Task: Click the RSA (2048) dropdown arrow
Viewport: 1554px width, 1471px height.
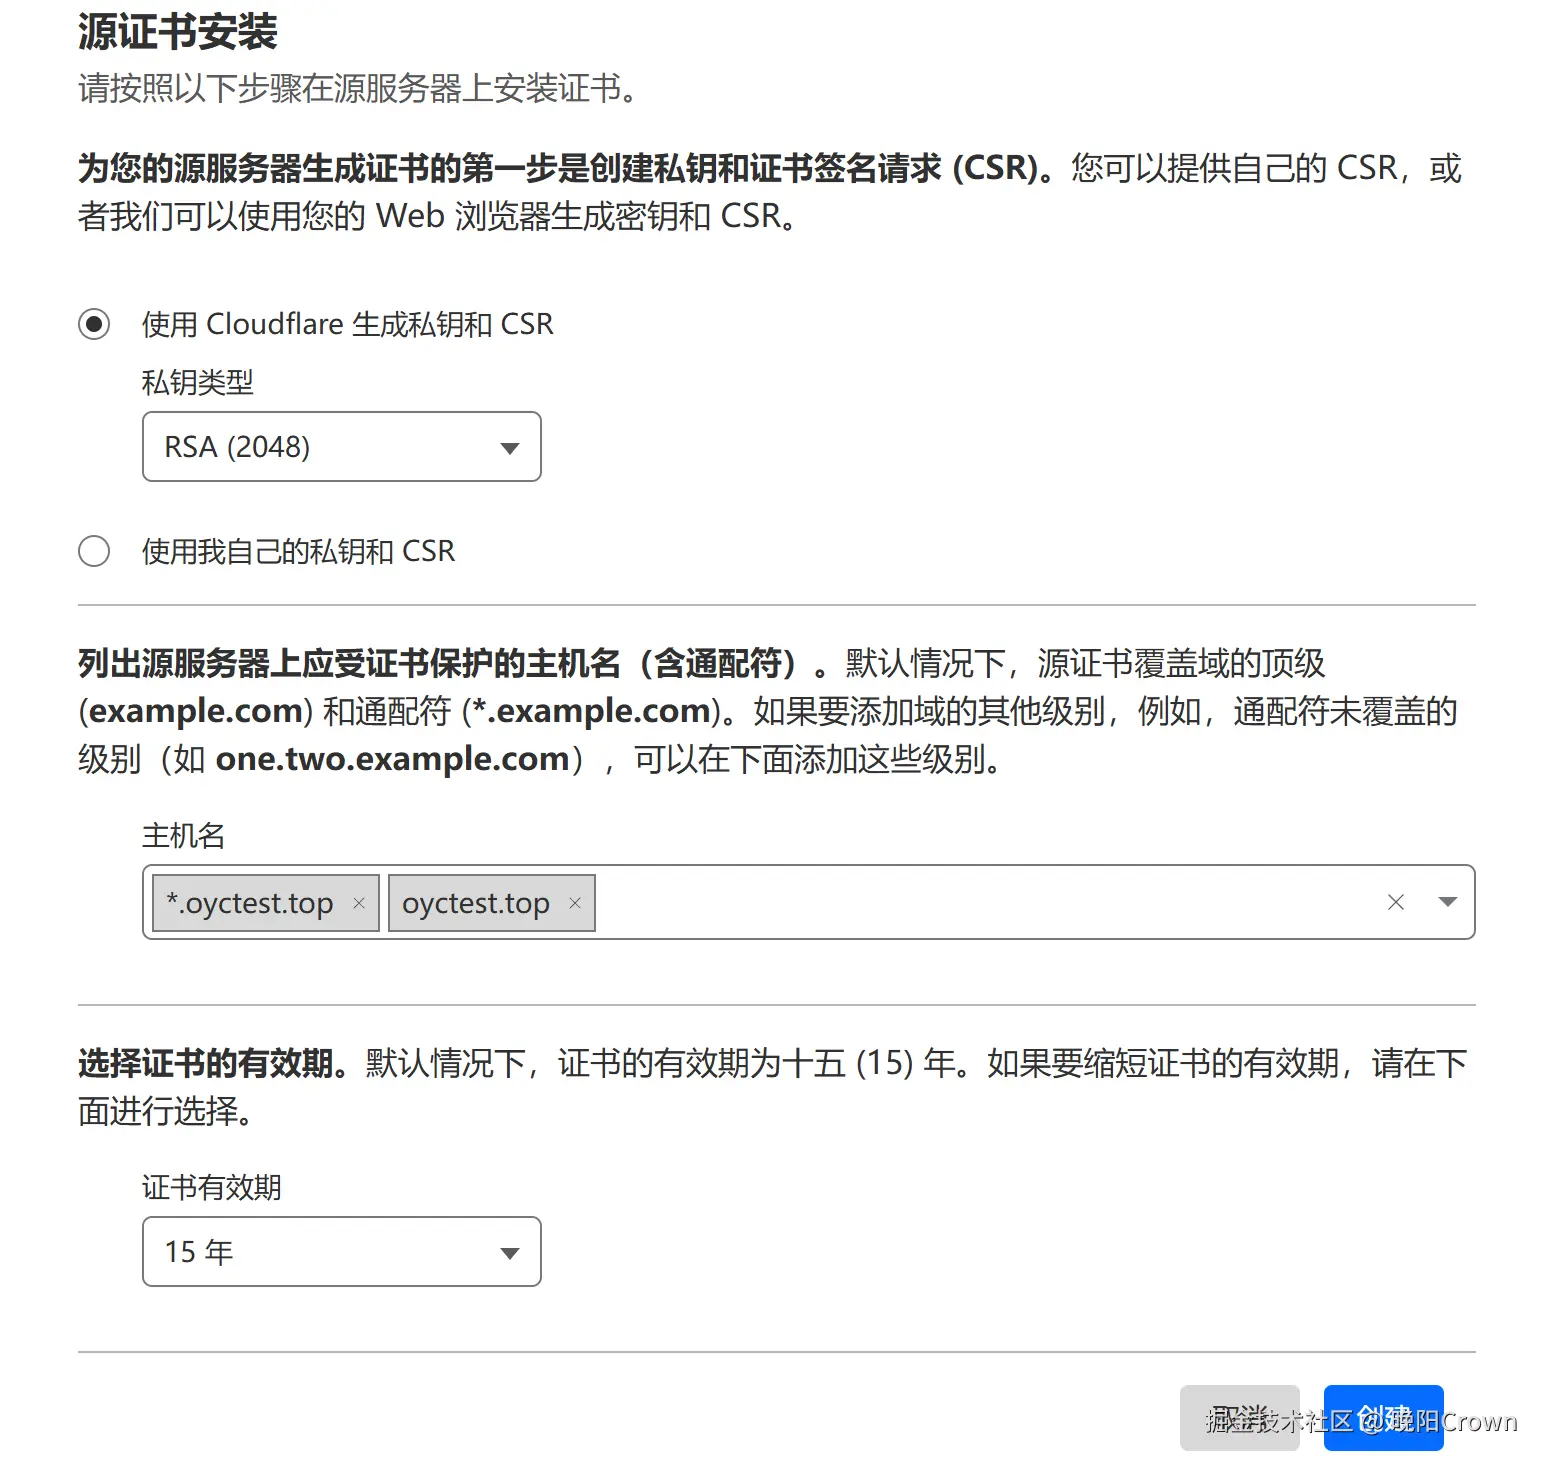Action: coord(510,448)
